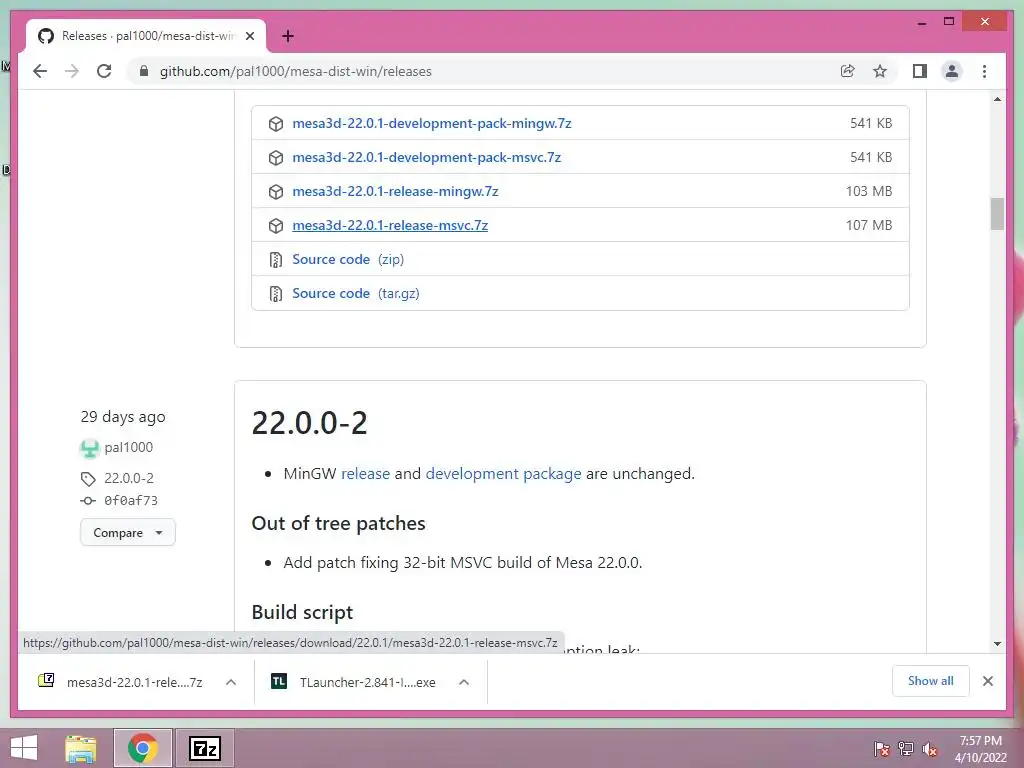Click the address bar URL

tap(295, 71)
